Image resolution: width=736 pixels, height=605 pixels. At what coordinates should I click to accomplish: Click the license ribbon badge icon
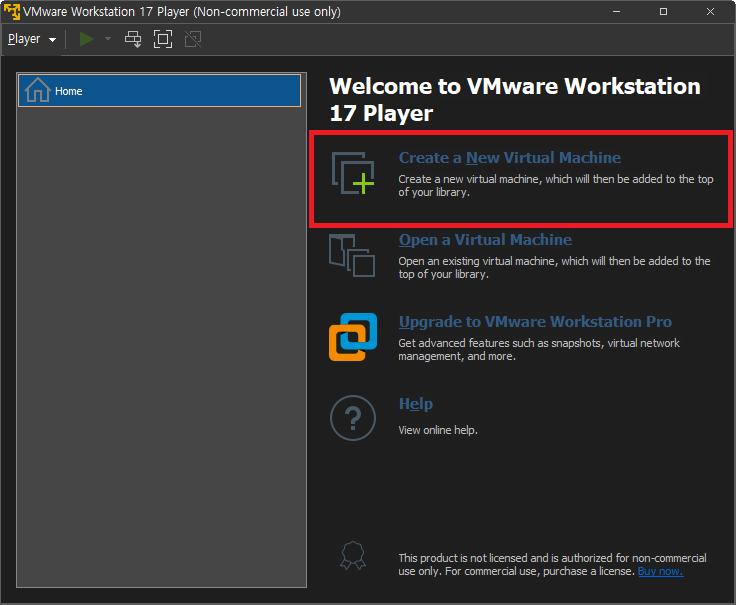(353, 556)
